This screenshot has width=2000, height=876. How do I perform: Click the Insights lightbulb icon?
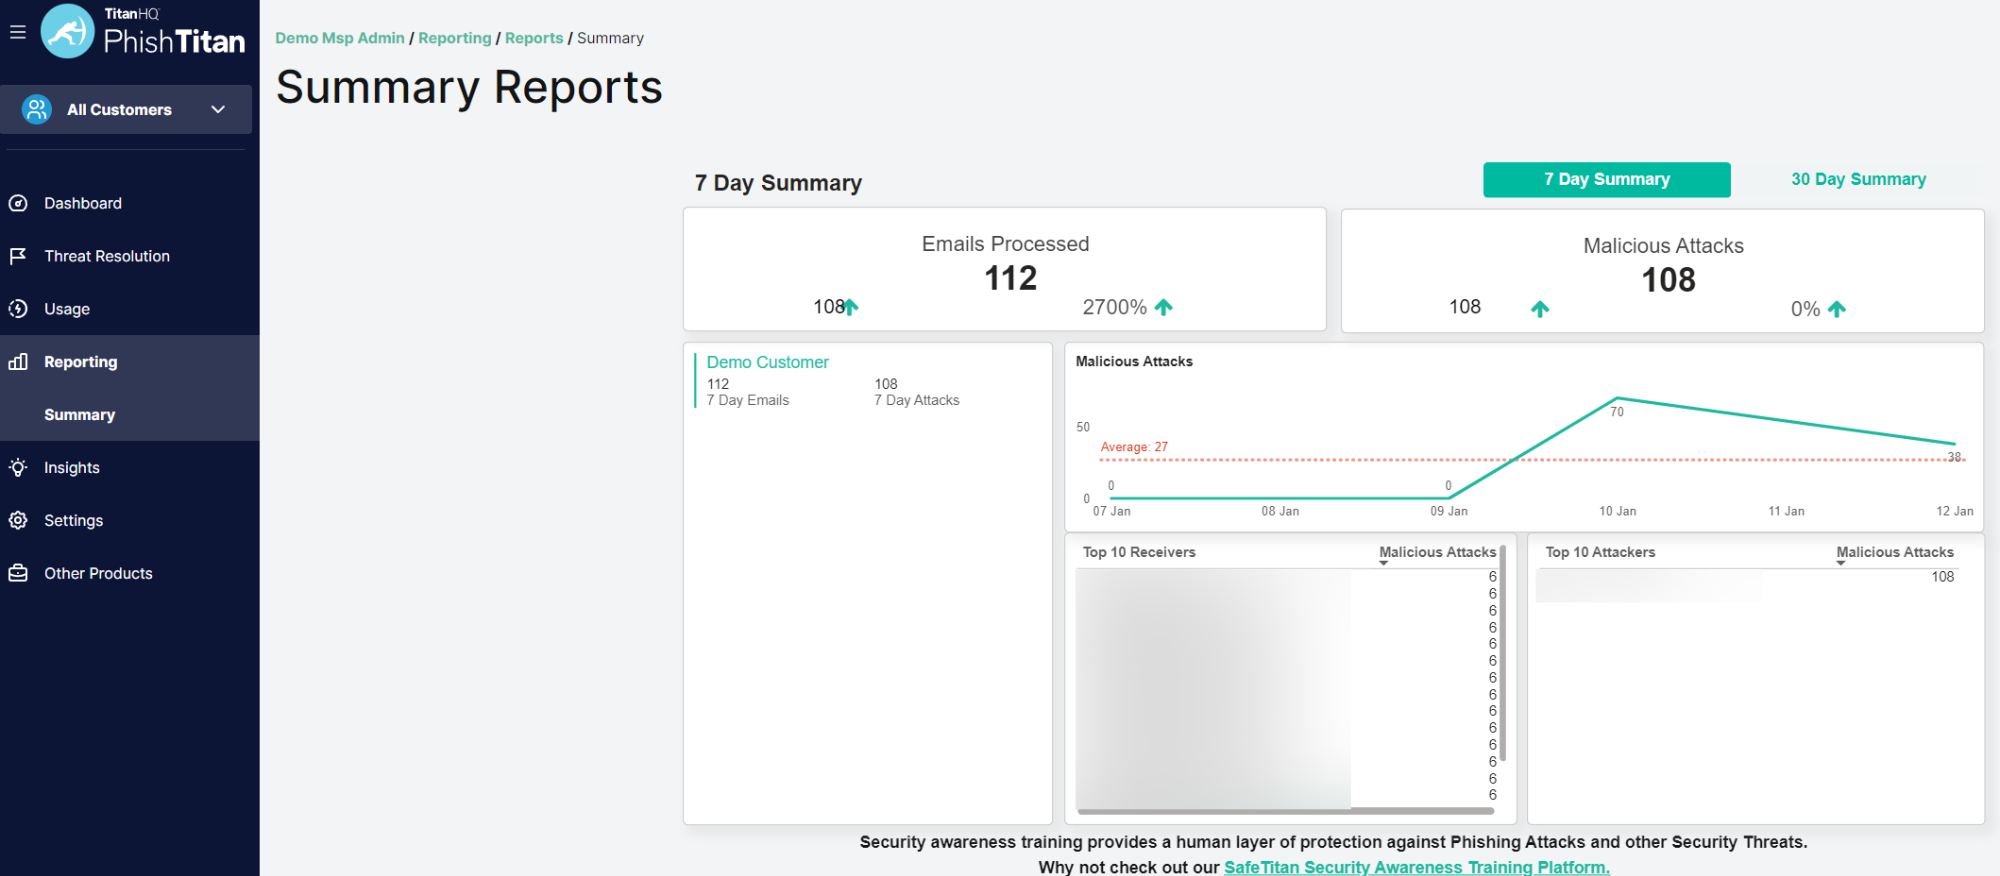tap(18, 468)
